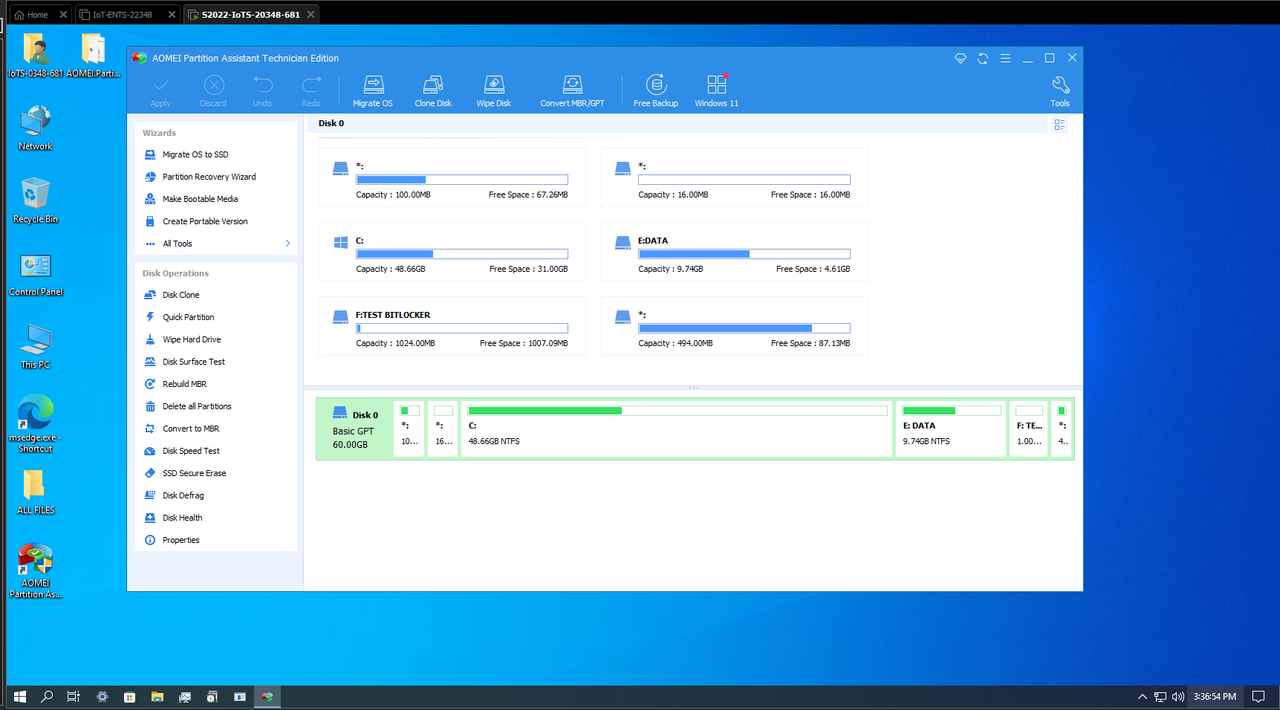Open Control Panel desktop icon

(x=36, y=274)
